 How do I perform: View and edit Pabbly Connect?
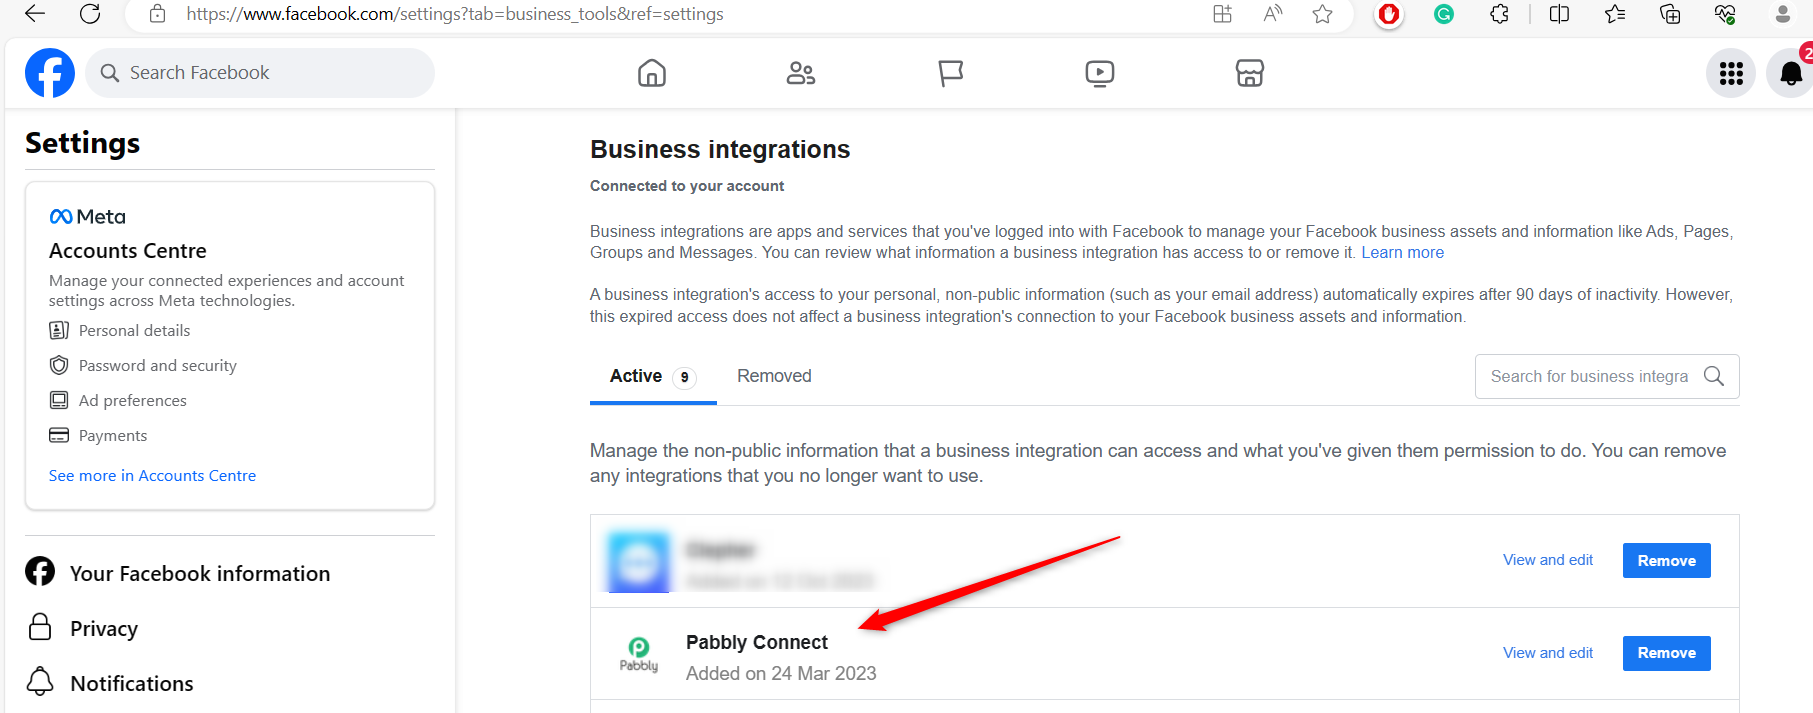coord(1548,653)
